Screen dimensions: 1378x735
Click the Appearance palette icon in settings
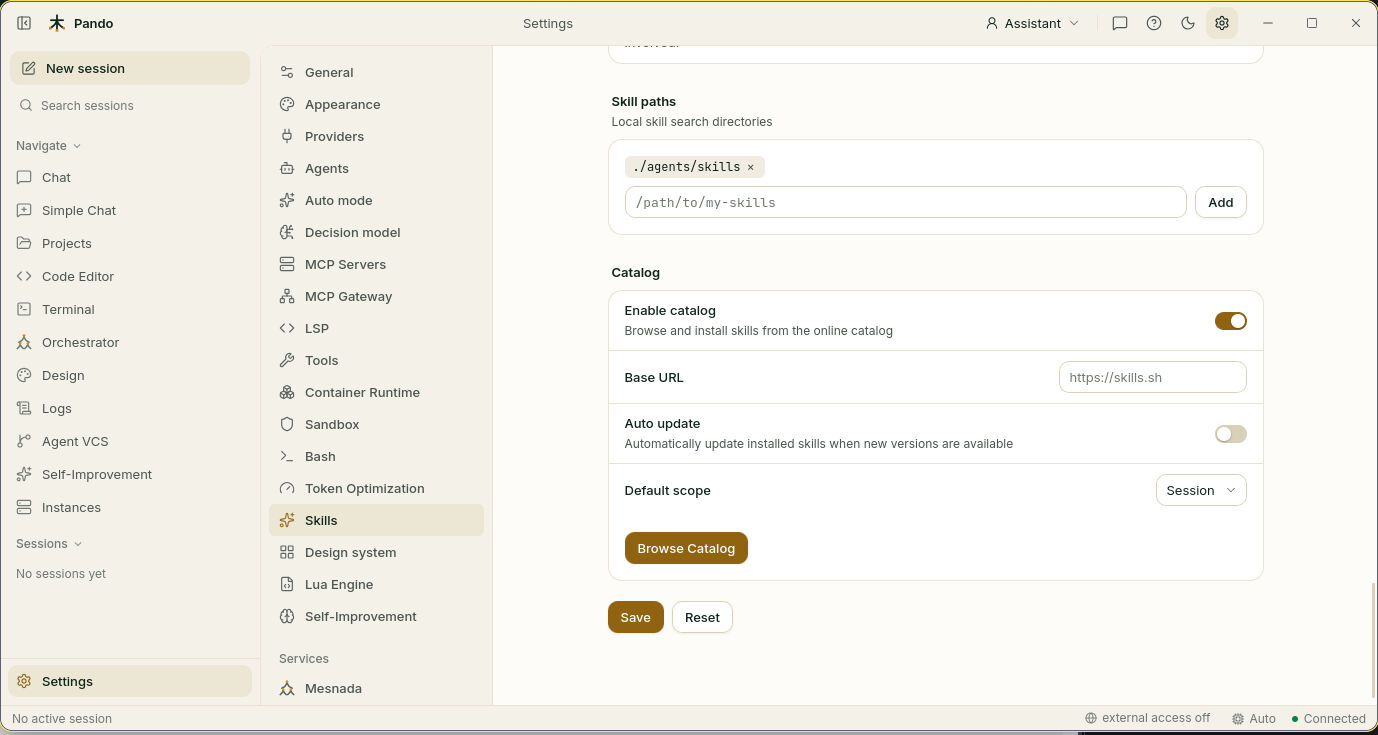coord(287,104)
